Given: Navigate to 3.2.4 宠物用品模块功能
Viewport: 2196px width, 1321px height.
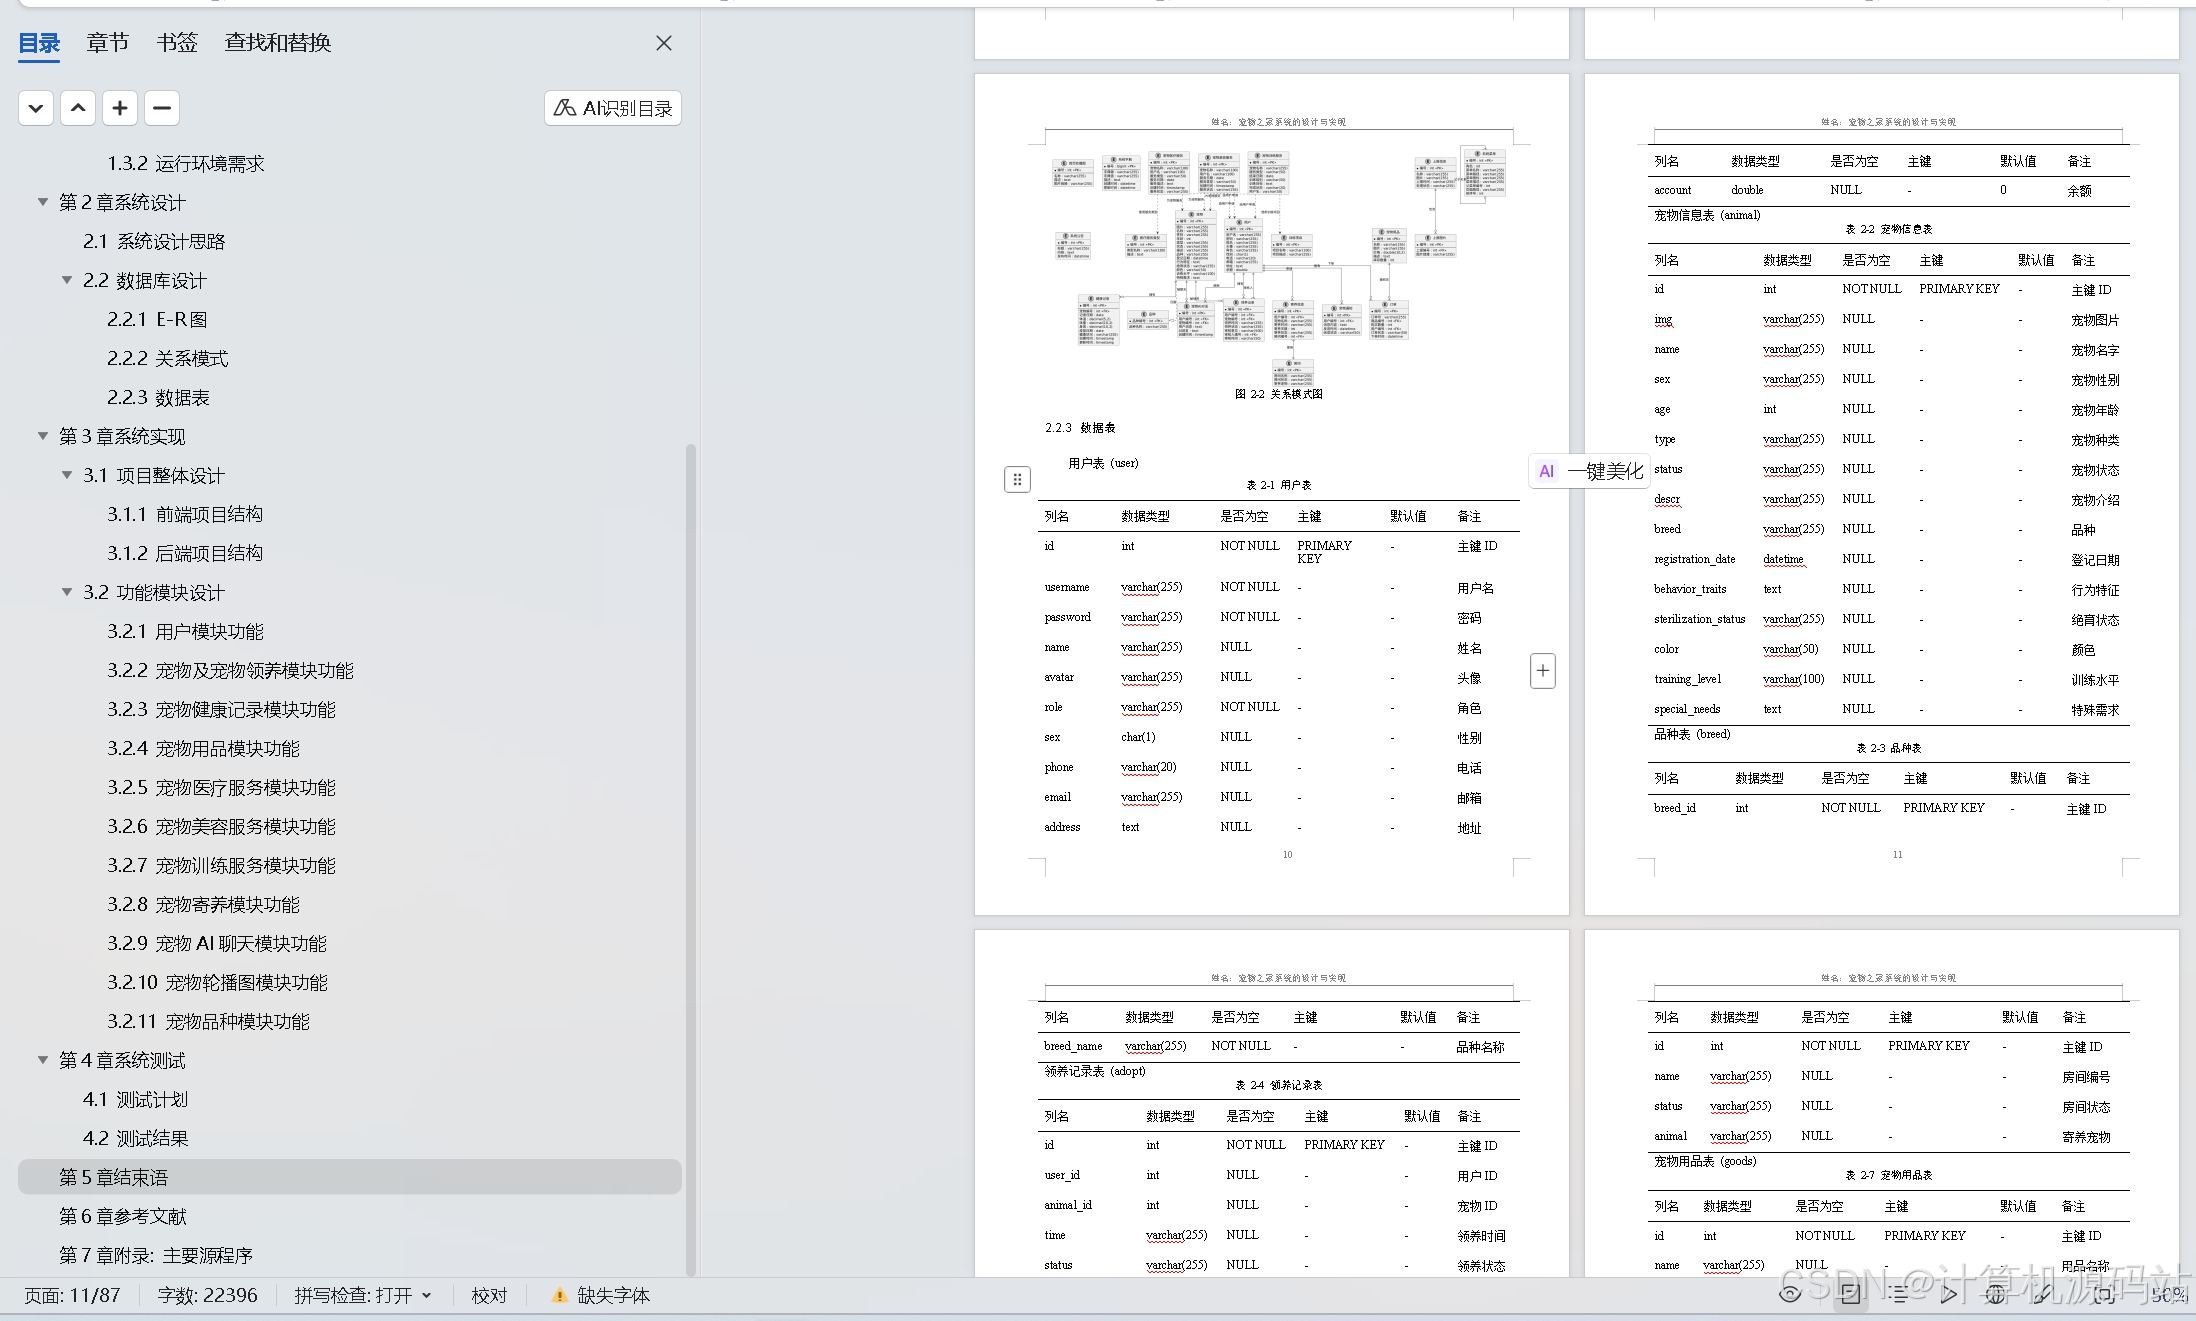Looking at the screenshot, I should tap(203, 748).
